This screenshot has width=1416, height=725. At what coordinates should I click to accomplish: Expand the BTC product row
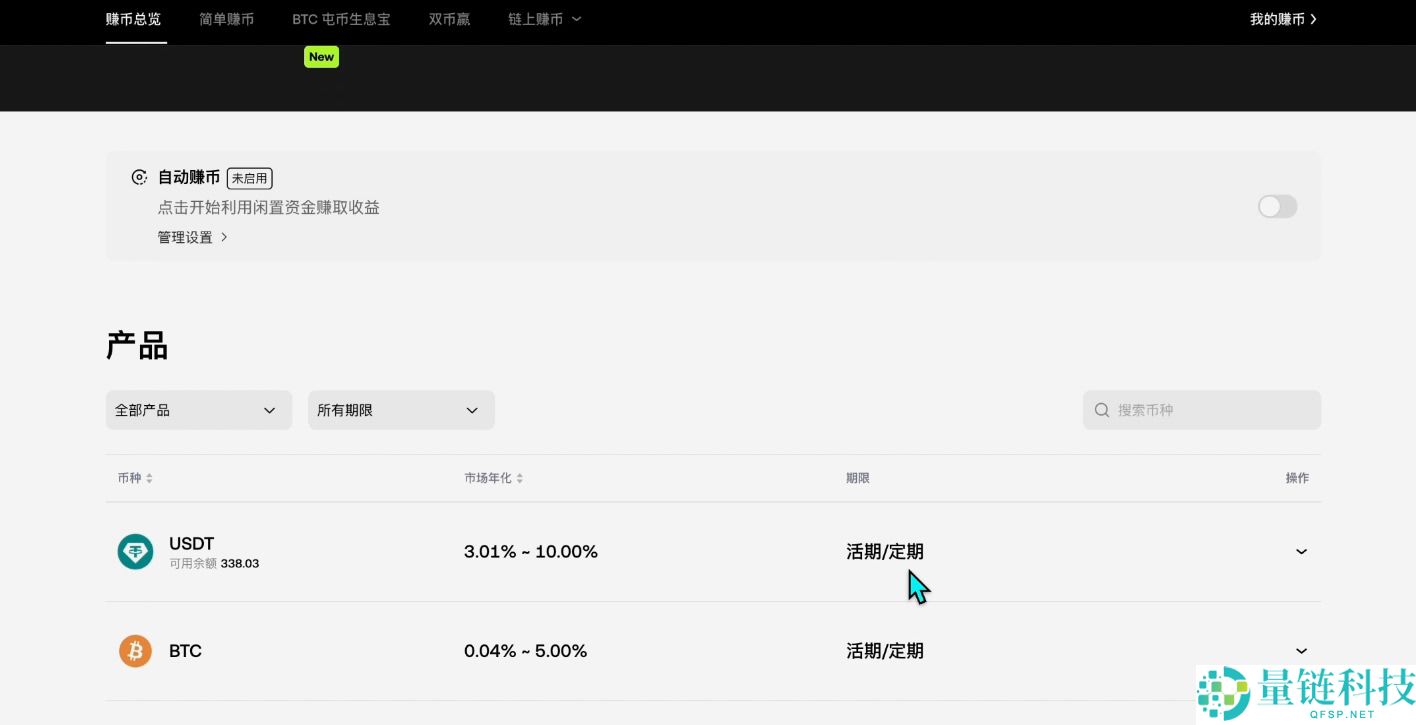point(1301,650)
